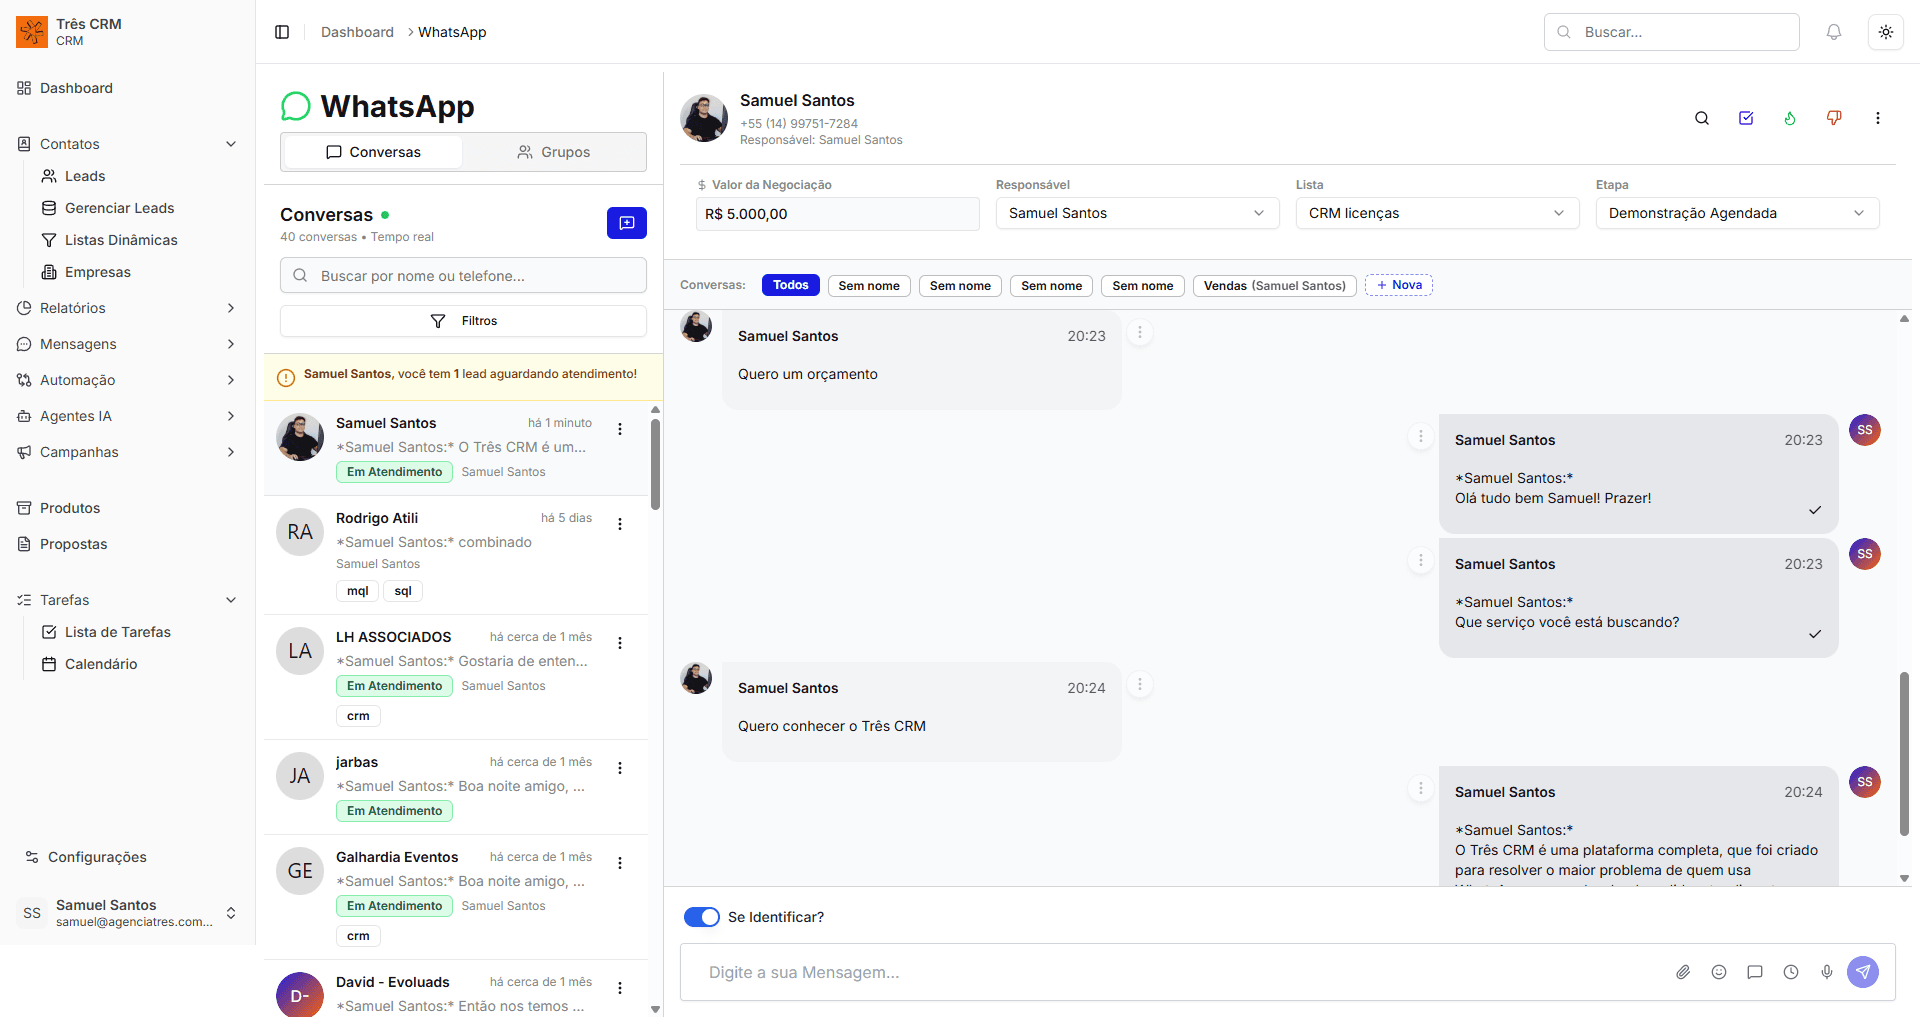Open the Etapa dropdown Demonstração Agendada
Viewport: 1920px width, 1025px height.
1737,213
